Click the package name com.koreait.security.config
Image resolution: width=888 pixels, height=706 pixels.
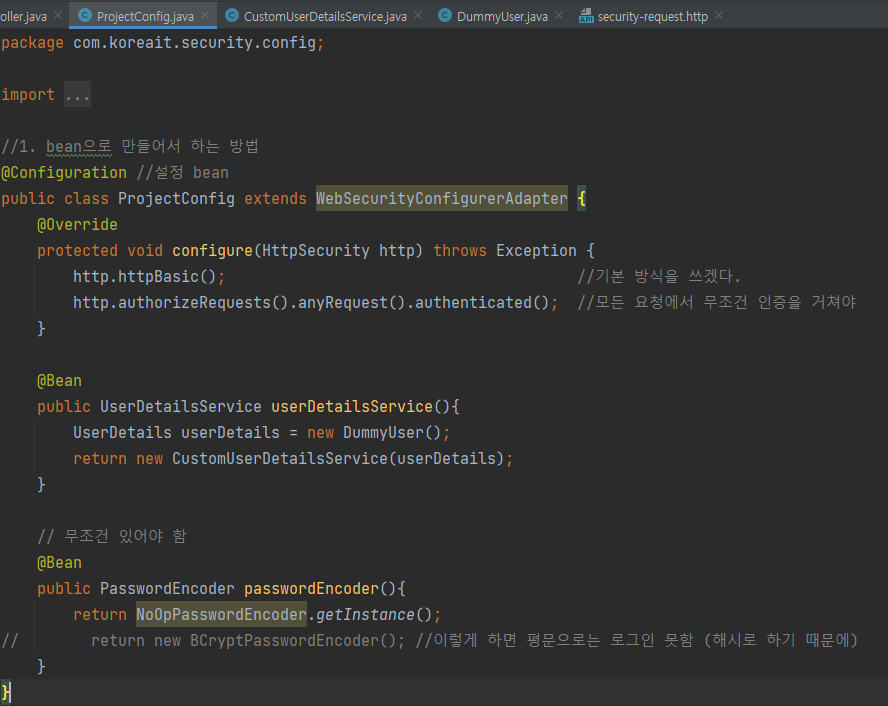point(194,42)
